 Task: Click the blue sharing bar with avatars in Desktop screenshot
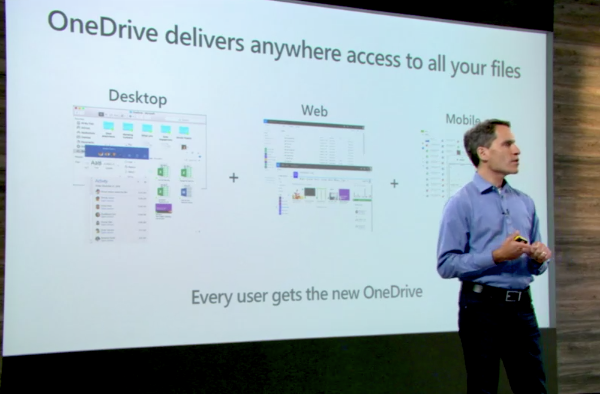(x=116, y=152)
